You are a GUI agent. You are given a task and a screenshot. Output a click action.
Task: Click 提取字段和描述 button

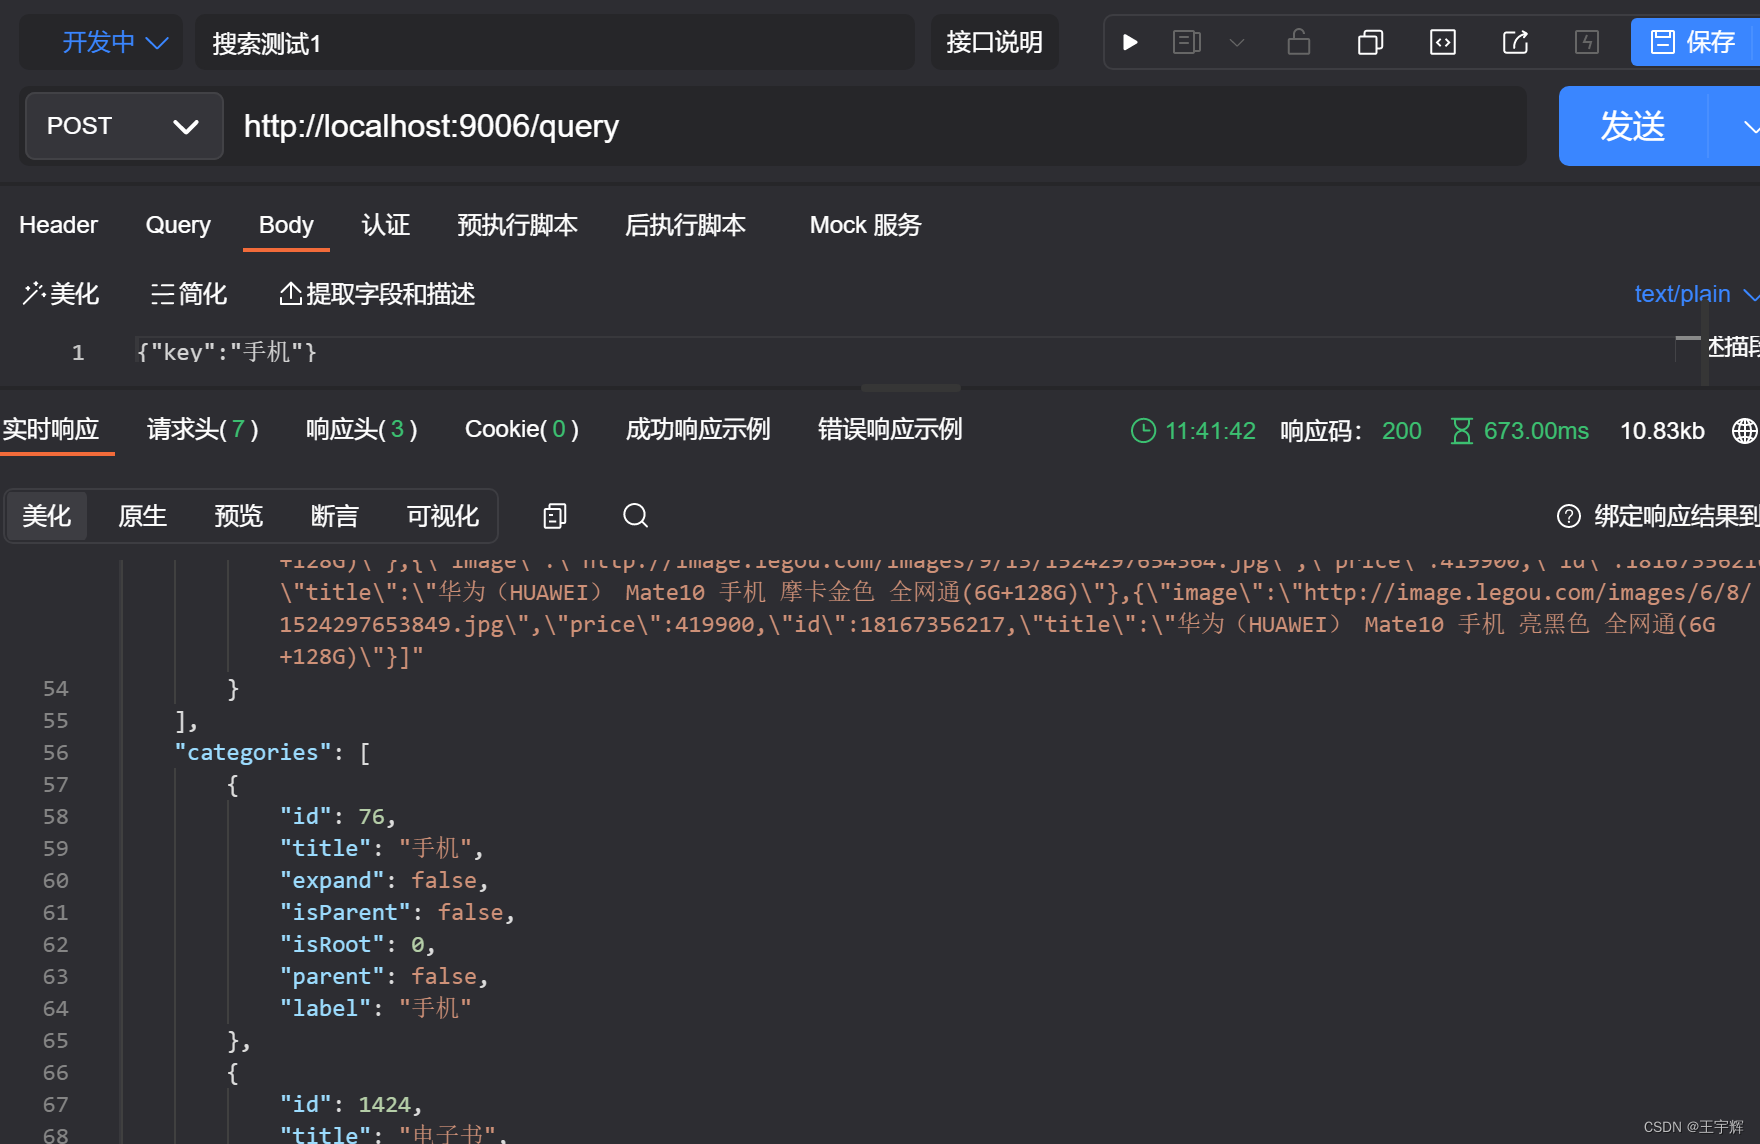click(377, 294)
